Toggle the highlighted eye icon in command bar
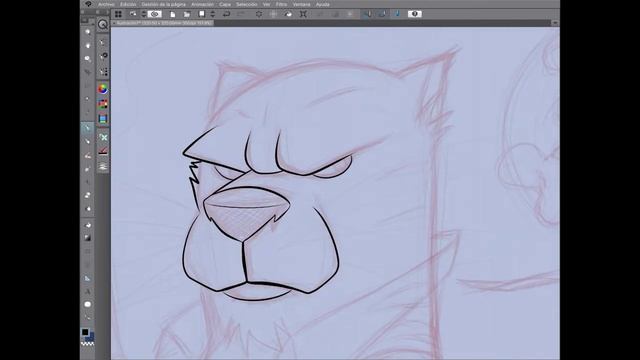Viewport: 640px width, 360px height. click(155, 14)
